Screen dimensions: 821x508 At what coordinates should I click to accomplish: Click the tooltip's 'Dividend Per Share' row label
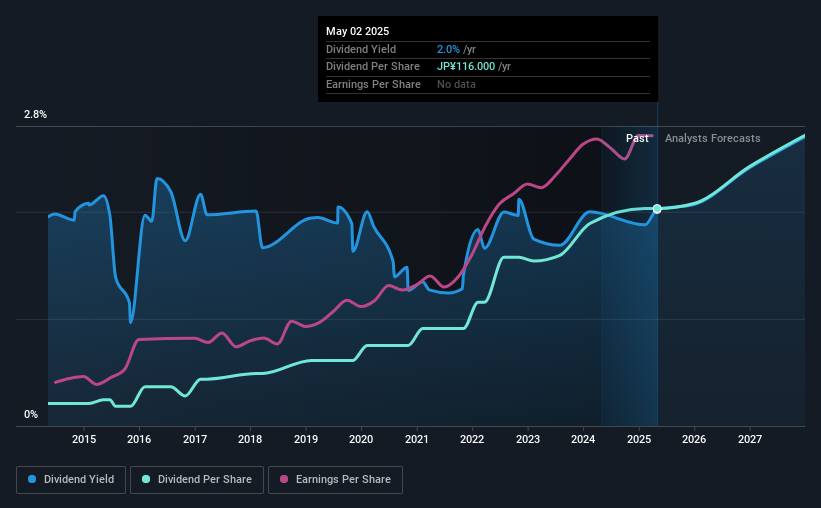point(373,67)
